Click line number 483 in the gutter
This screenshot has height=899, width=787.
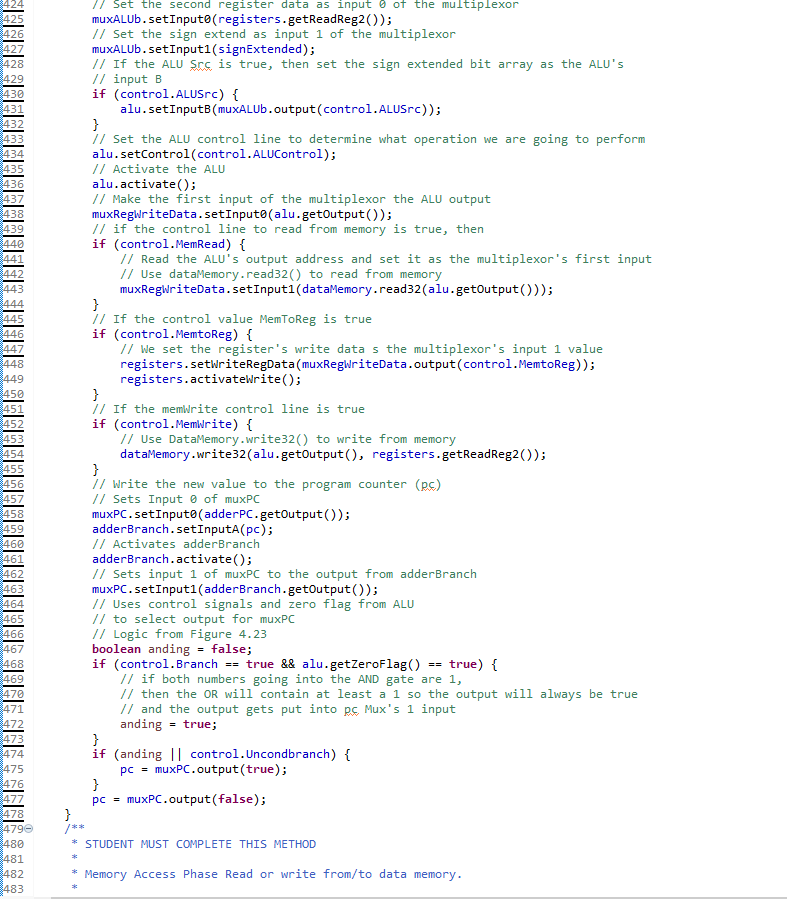pos(13,889)
